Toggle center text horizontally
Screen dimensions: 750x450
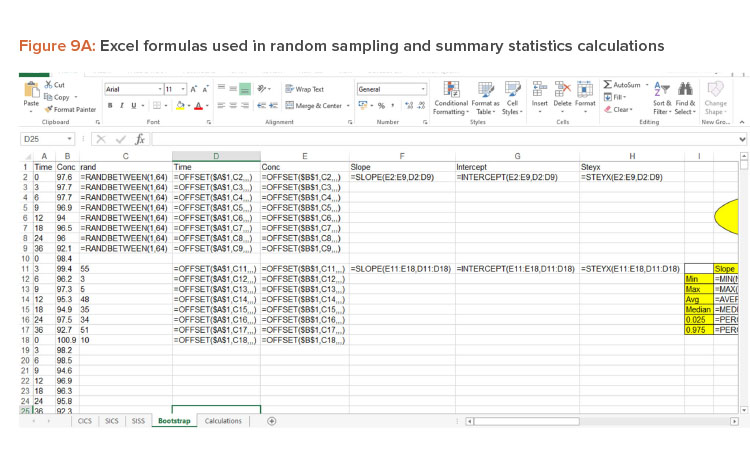pos(233,106)
